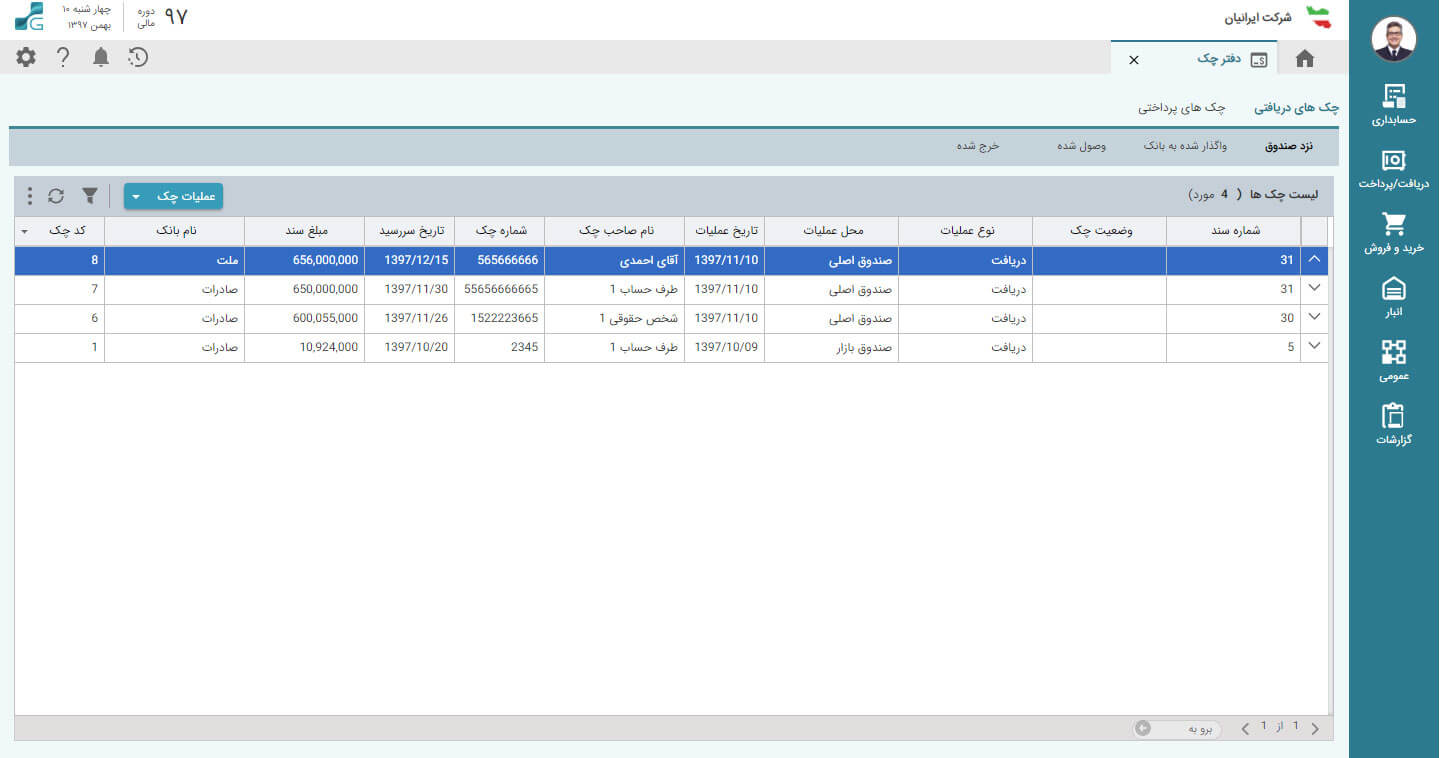Click owner name شخص حقوقی 1

tap(637, 318)
